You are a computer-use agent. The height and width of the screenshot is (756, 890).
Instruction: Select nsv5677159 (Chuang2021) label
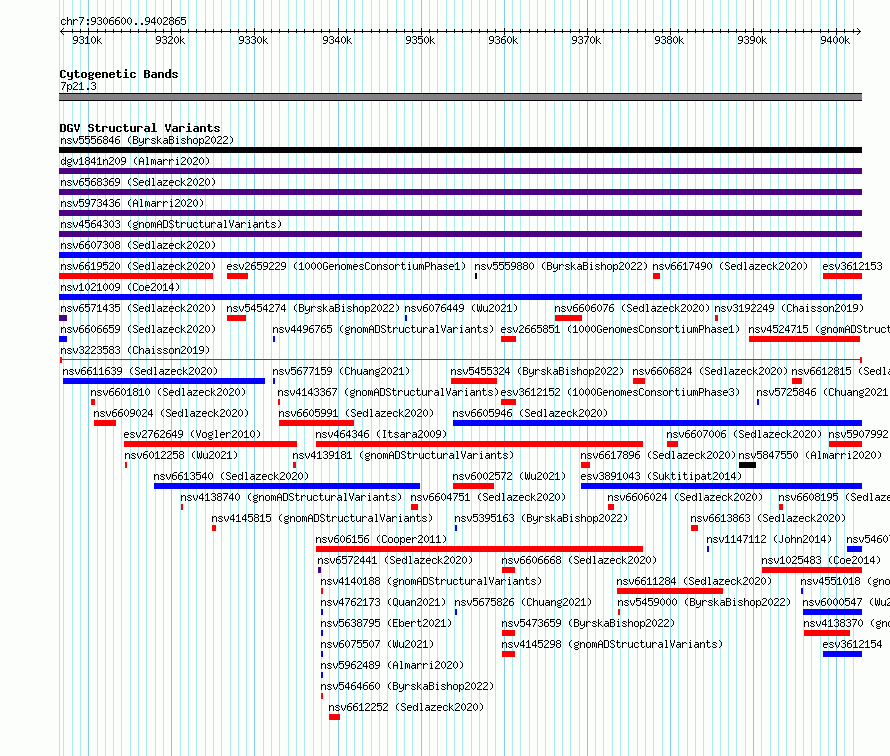(341, 371)
